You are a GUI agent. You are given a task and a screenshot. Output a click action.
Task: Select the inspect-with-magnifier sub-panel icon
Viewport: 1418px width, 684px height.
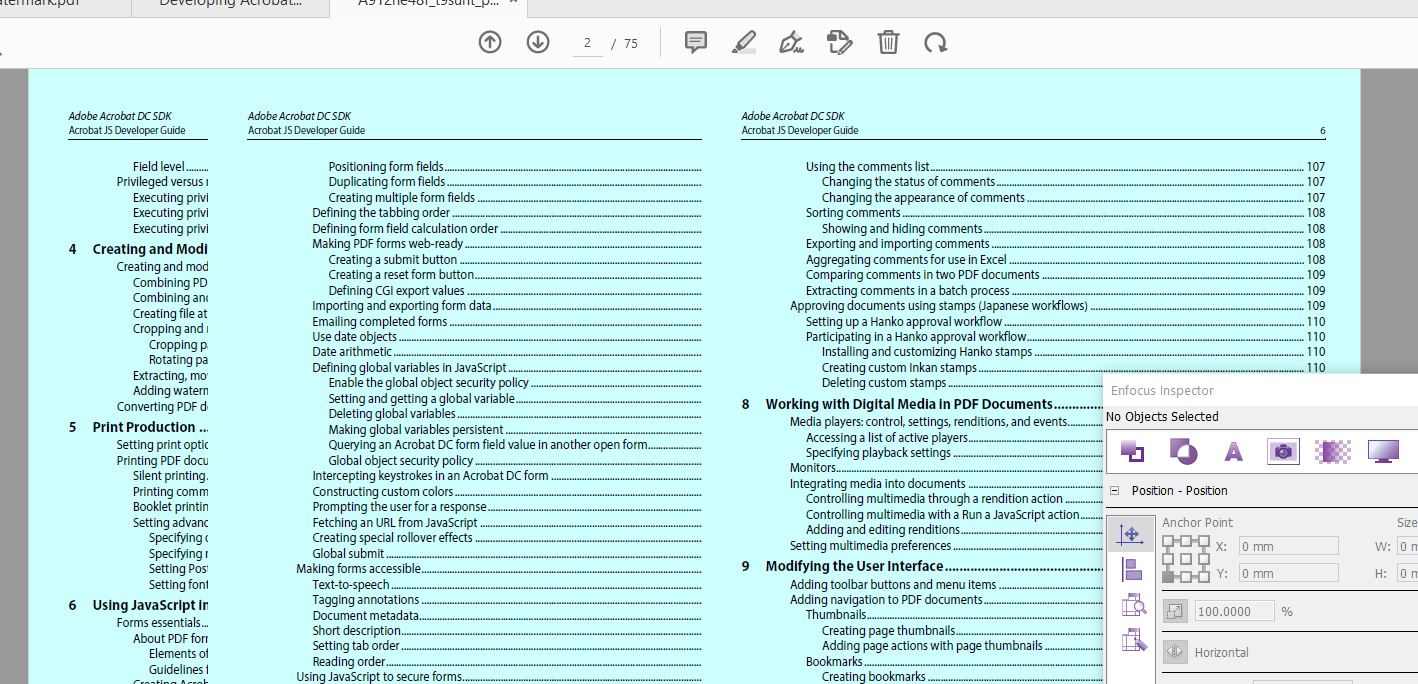coord(1133,604)
